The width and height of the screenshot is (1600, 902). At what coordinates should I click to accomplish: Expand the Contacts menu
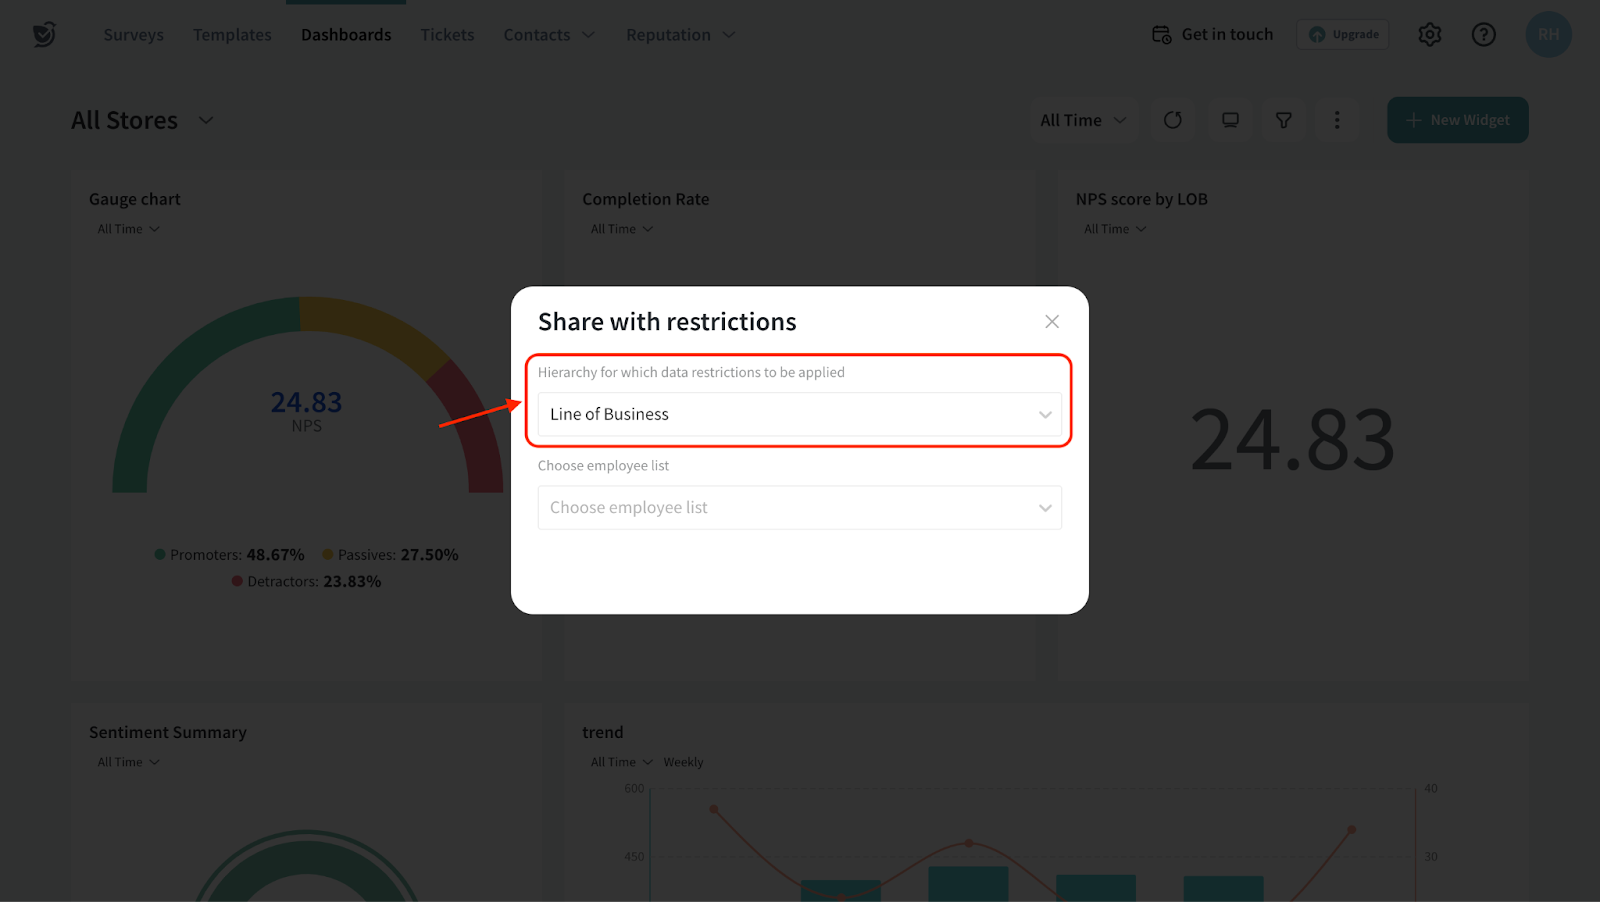click(548, 35)
